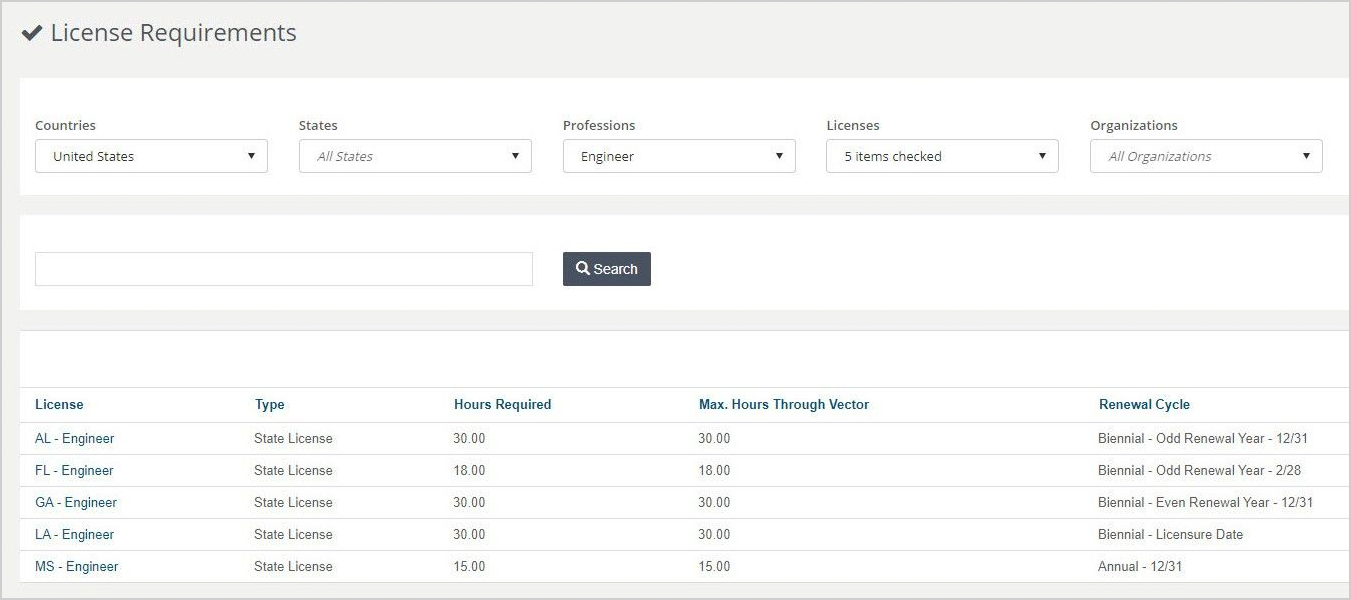Sort by Max. Hours Through Vector header
Viewport: 1351px width, 600px height.
[784, 405]
